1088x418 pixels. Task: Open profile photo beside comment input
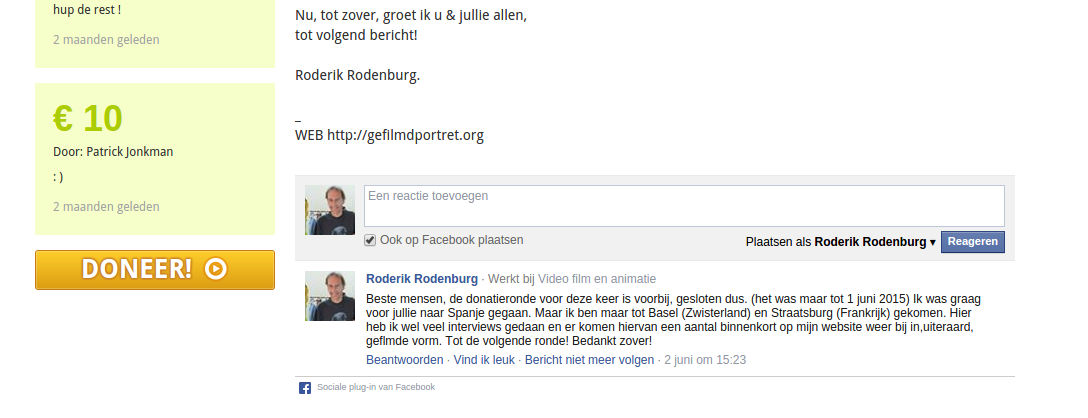point(330,210)
